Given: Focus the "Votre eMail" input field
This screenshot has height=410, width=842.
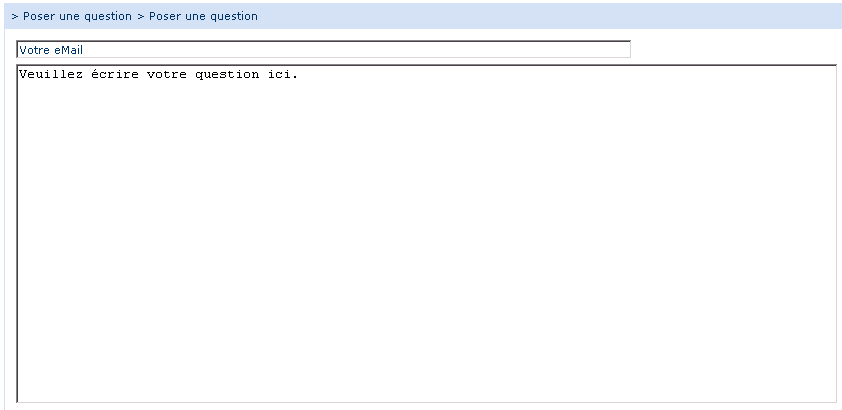Looking at the screenshot, I should click(x=323, y=49).
